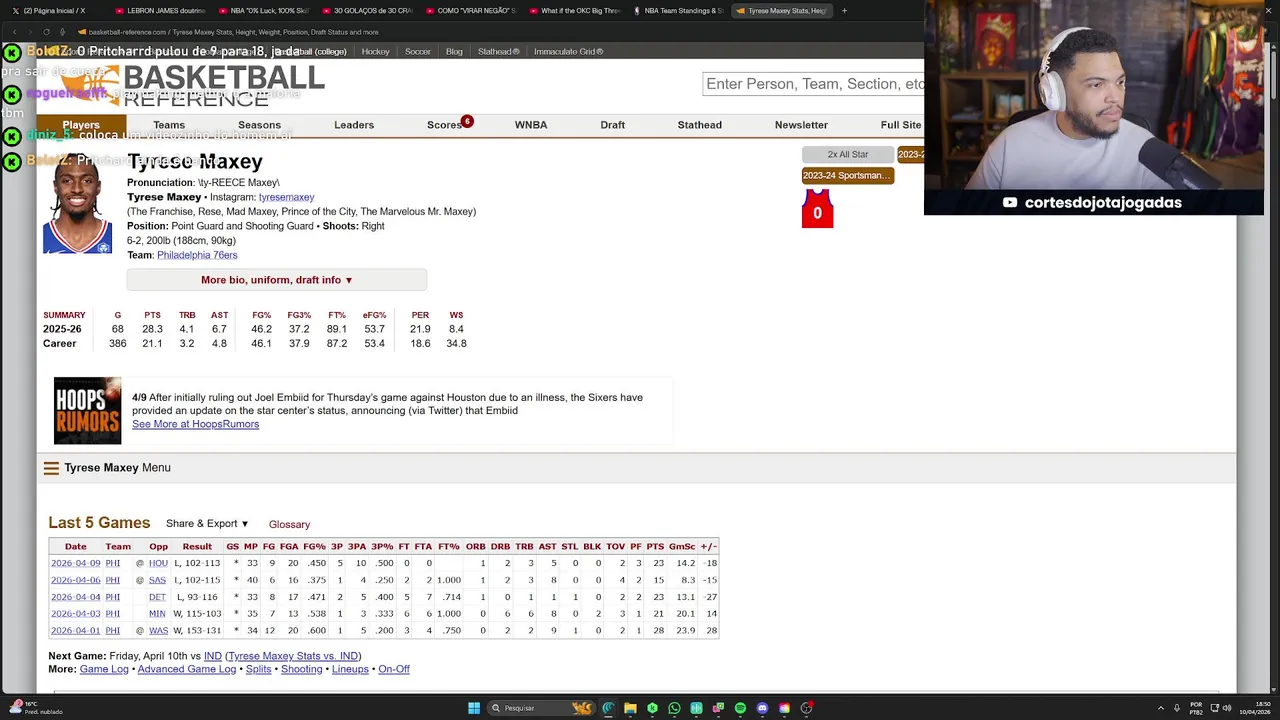The image size is (1280, 720).
Task: Open the Newsletter nav item
Action: (x=801, y=125)
